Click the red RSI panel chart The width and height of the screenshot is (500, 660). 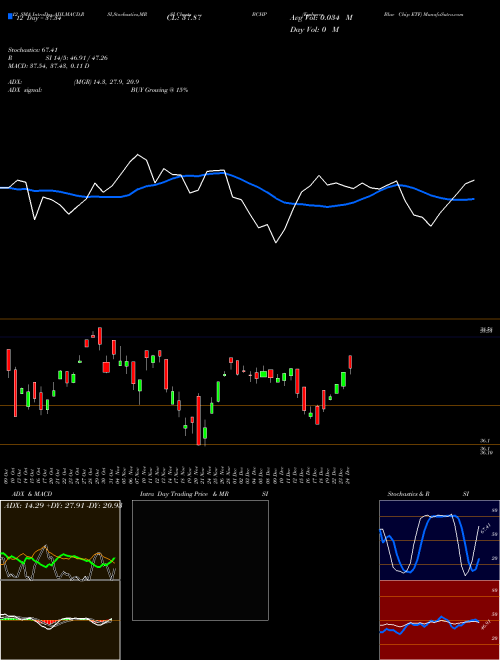pos(439,620)
